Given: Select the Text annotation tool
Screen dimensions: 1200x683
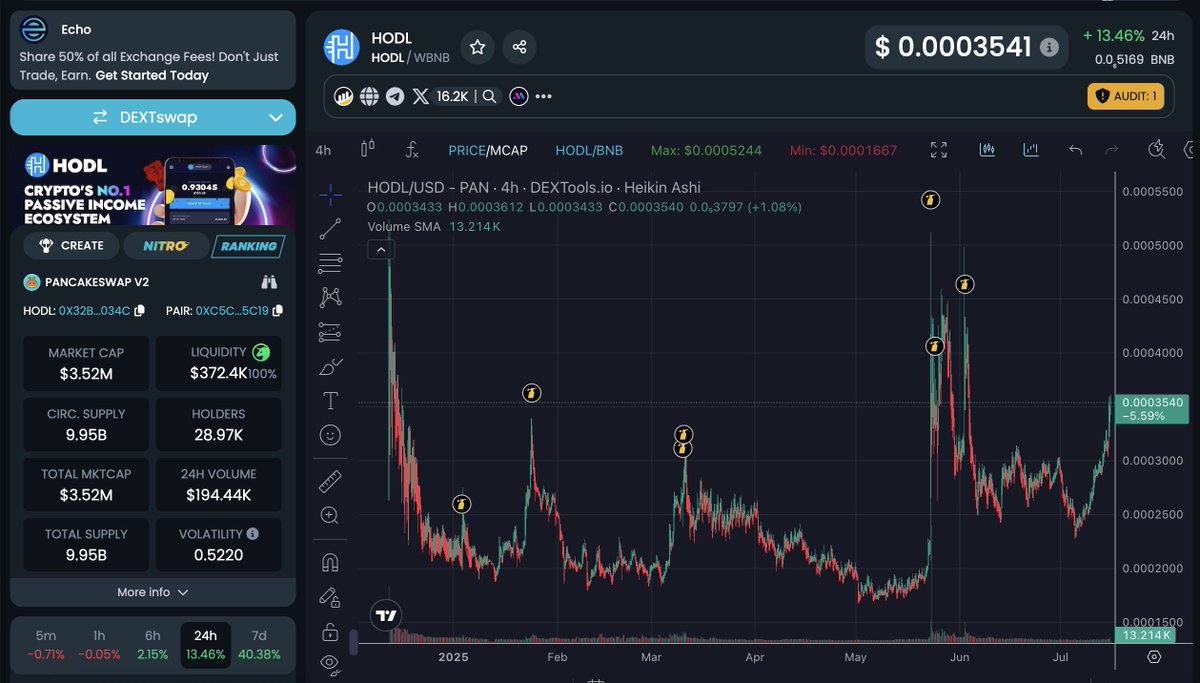Looking at the screenshot, I should pyautogui.click(x=330, y=401).
